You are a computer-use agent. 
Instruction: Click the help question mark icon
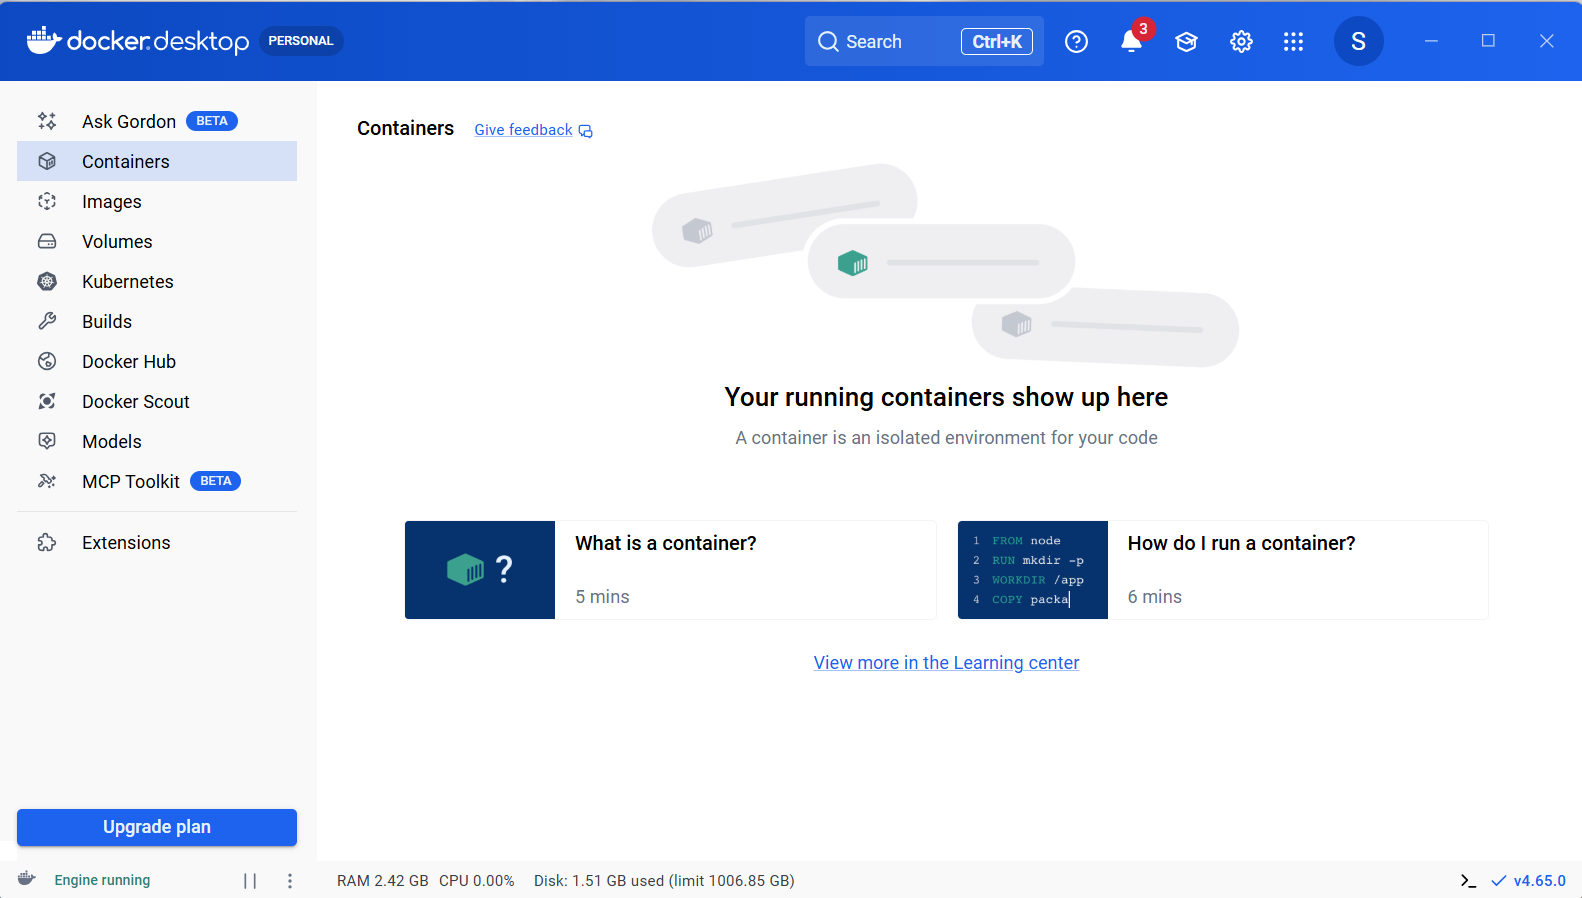pos(1076,42)
